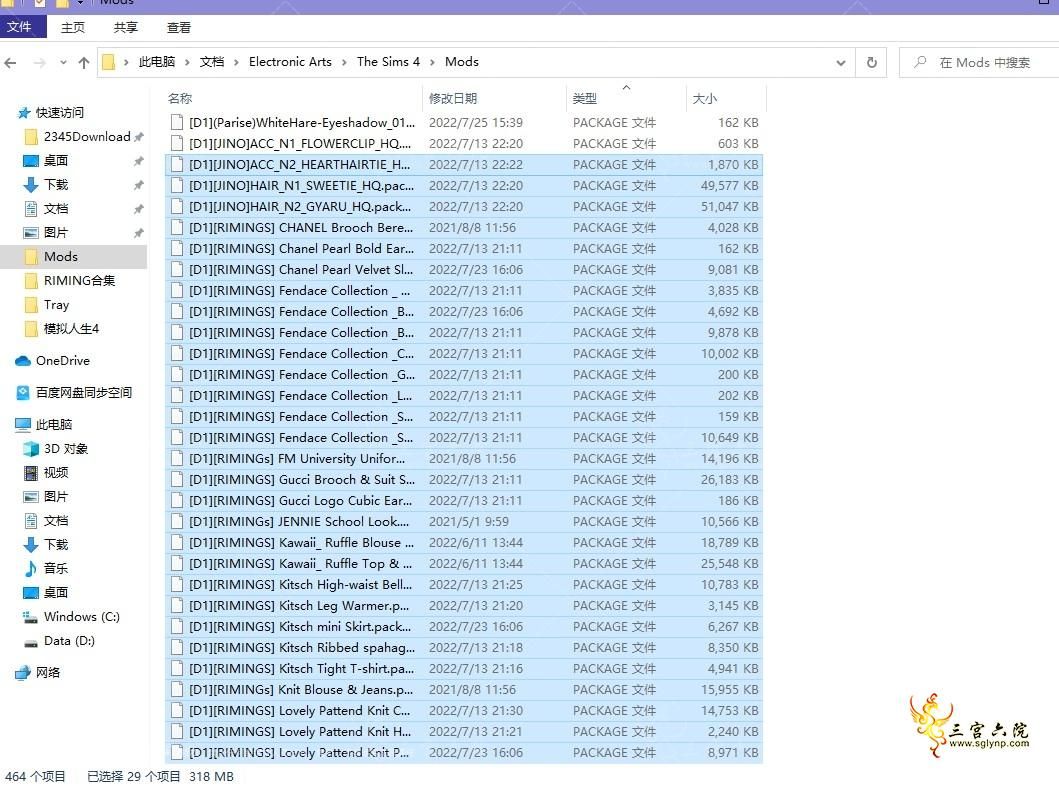Select JENNIE School Look file
1059x788 pixels.
tap(464, 521)
